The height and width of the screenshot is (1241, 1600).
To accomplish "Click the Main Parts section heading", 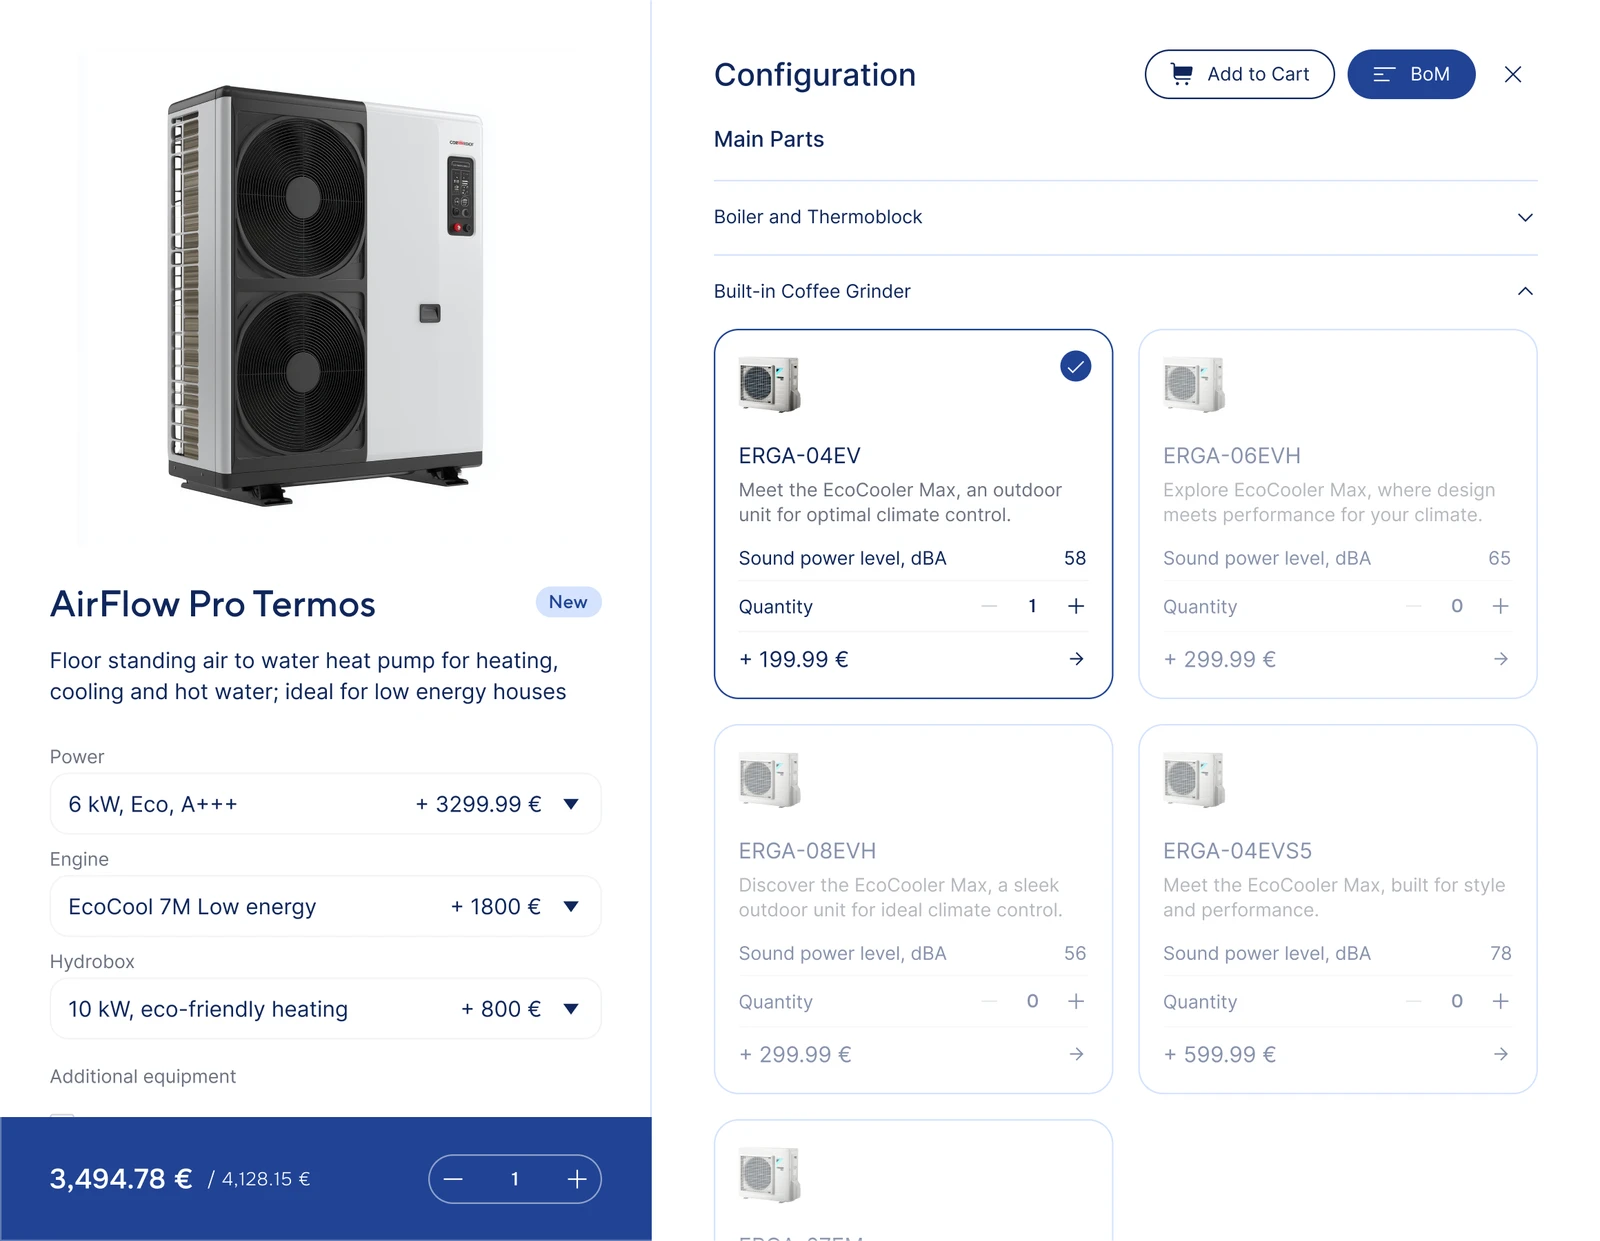I will coord(768,139).
